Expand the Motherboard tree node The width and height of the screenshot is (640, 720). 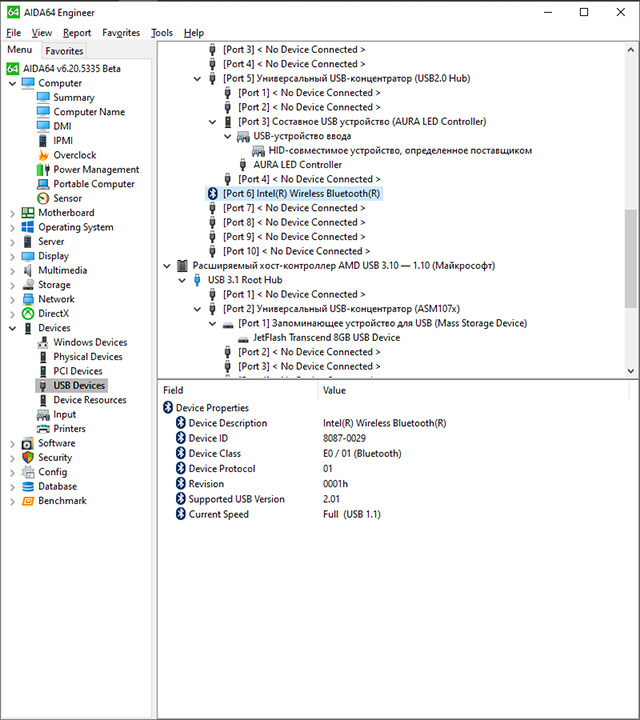point(12,213)
